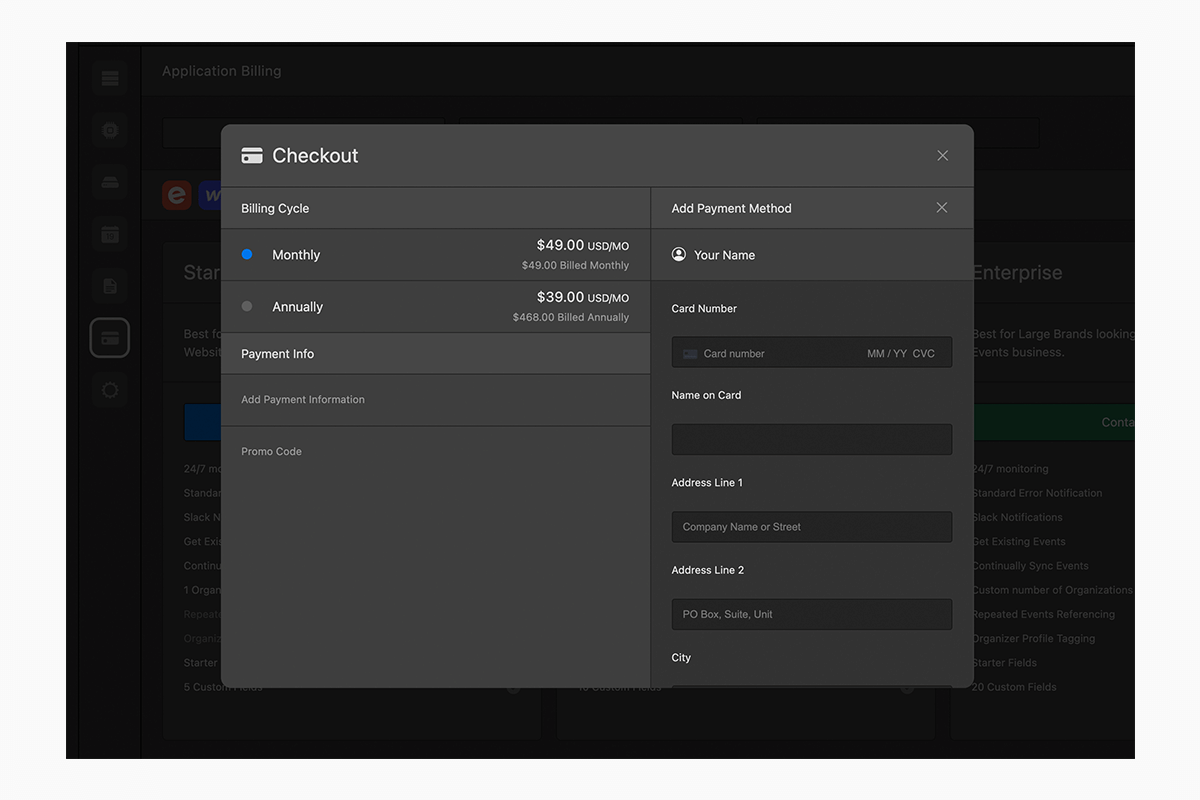The image size is (1200, 800).
Task: Select the Annually billing cycle radio
Action: pos(247,307)
